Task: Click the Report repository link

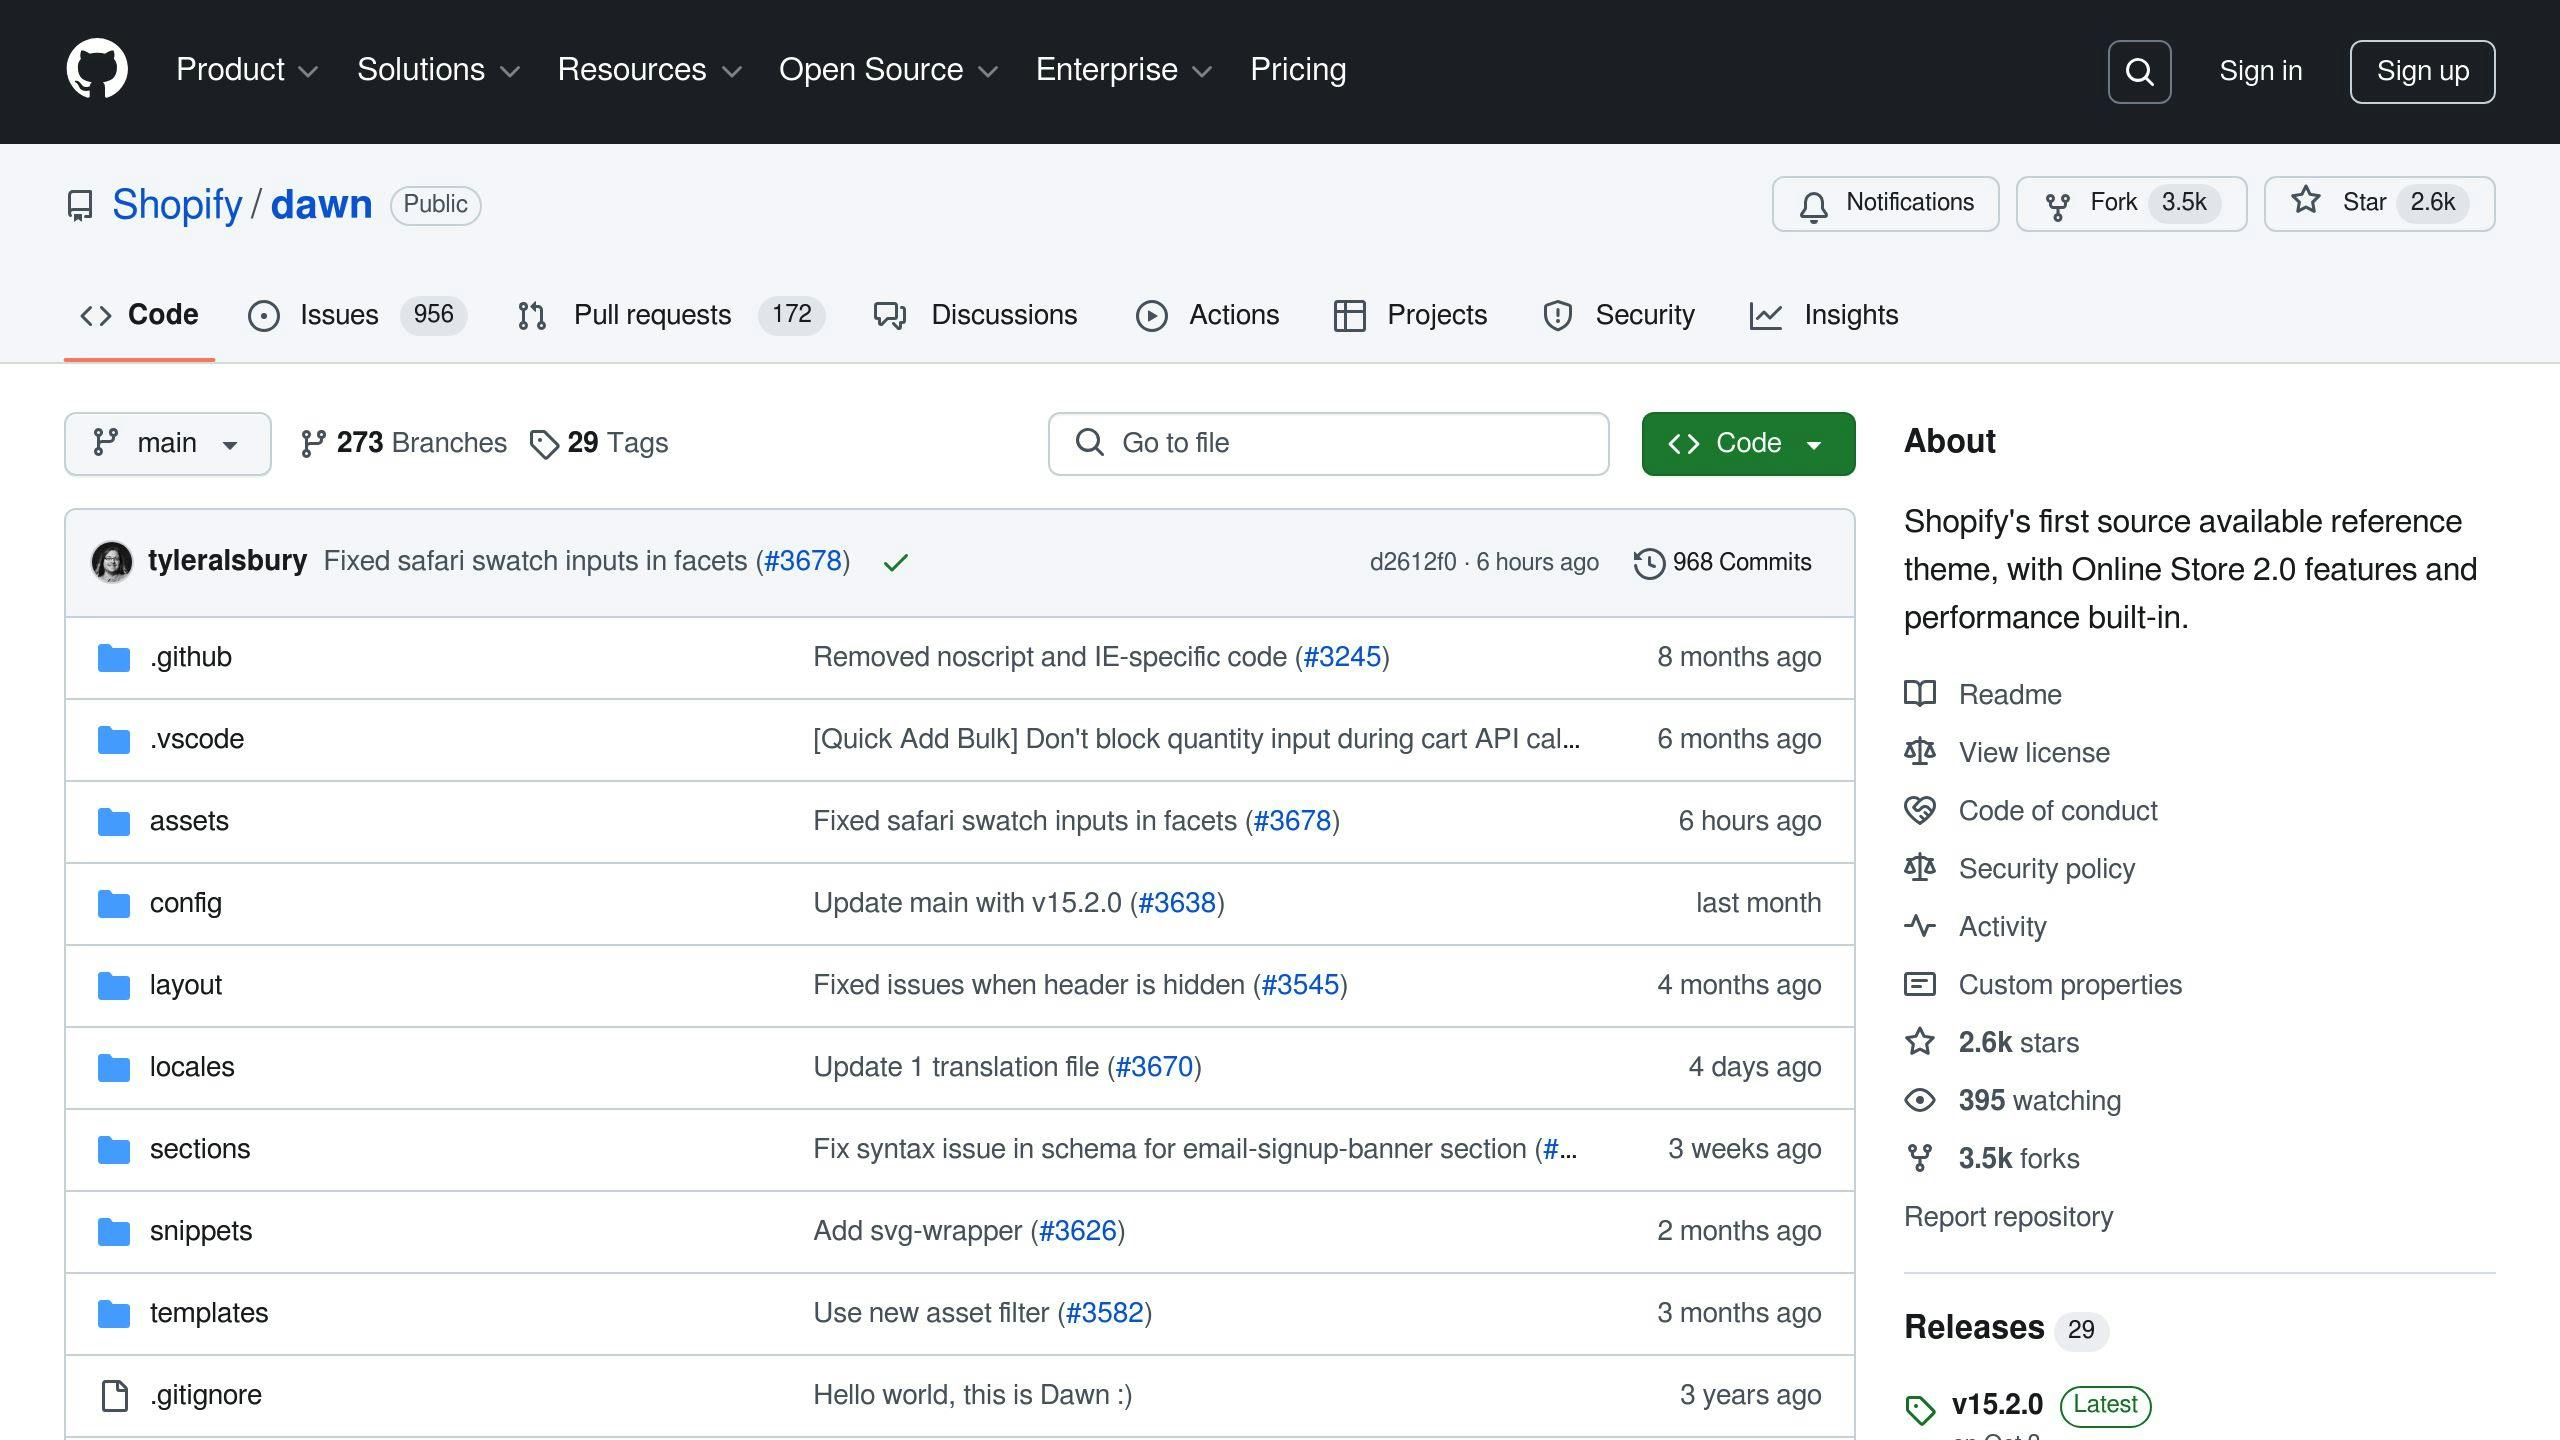Action: [x=2008, y=1216]
